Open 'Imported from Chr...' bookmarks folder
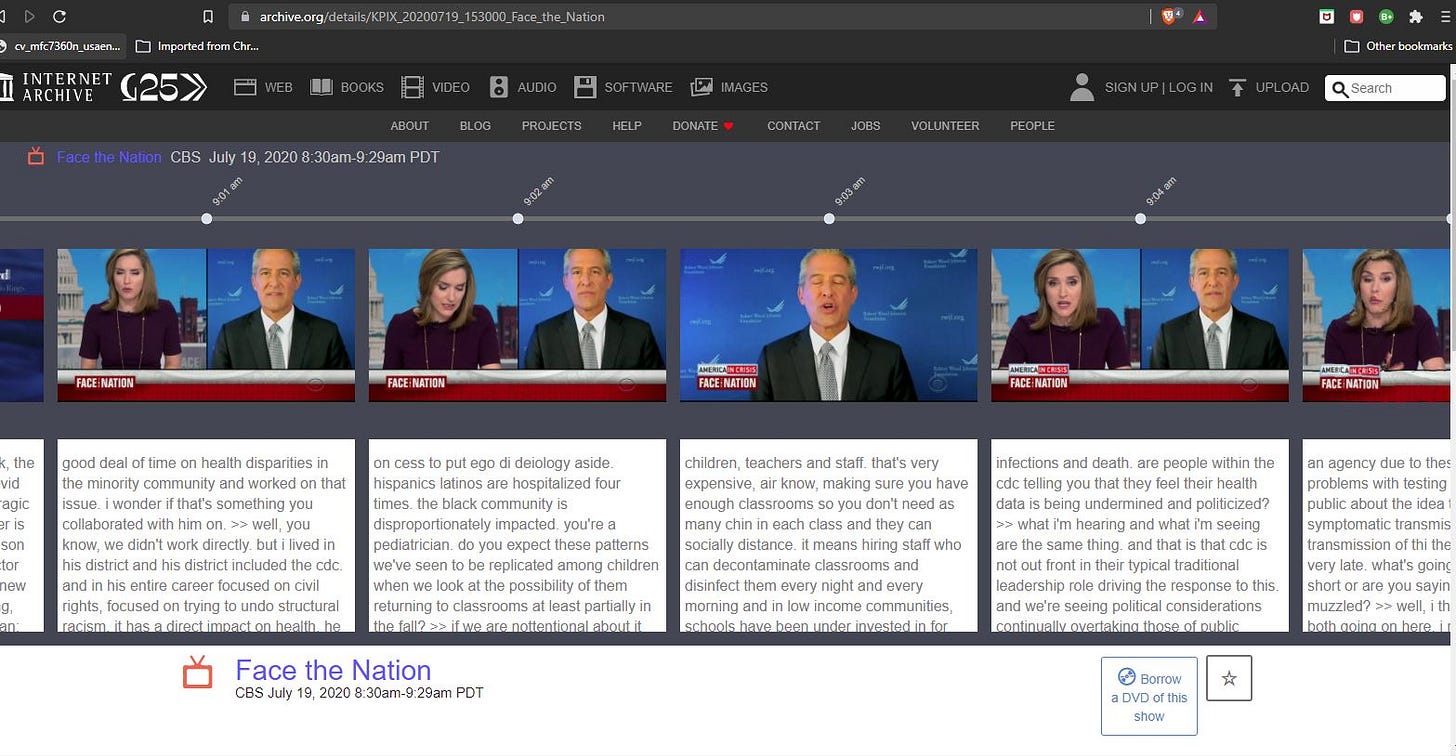1456x756 pixels. (197, 46)
